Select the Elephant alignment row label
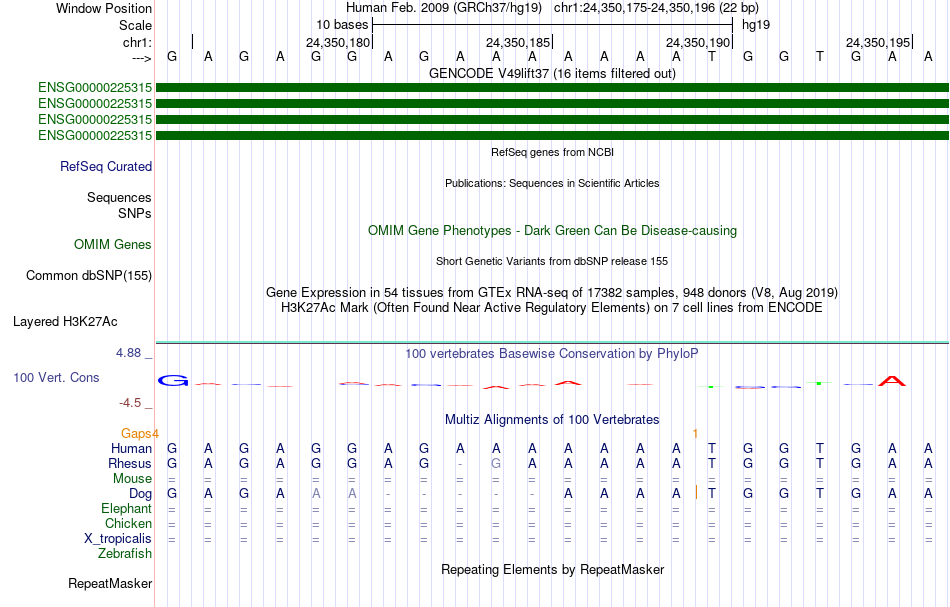This screenshot has width=950, height=607. pos(127,509)
